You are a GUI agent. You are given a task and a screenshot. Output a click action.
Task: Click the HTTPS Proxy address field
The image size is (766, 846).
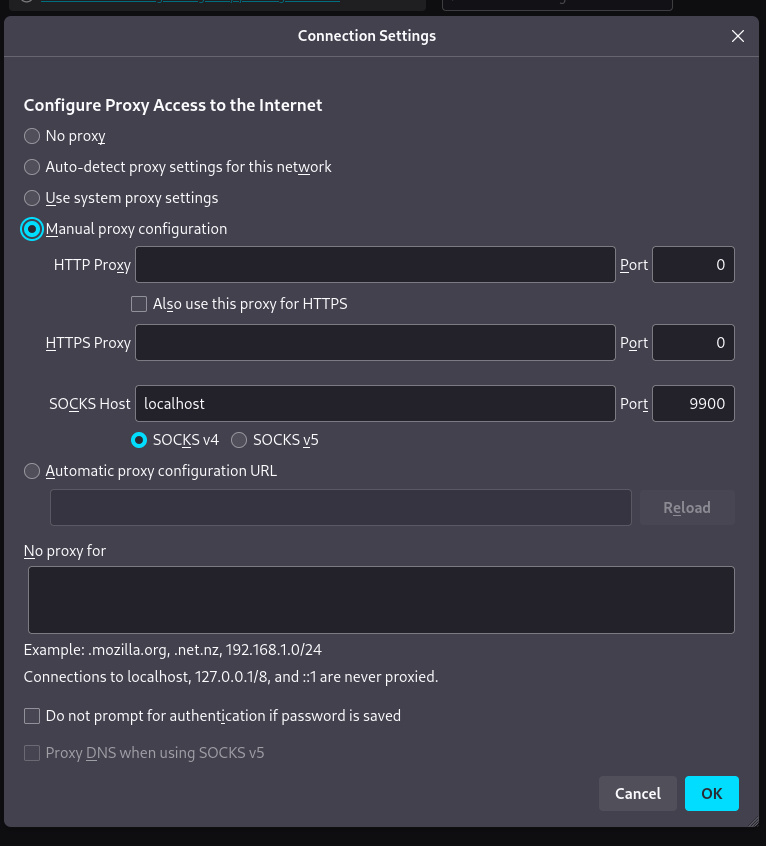375,342
